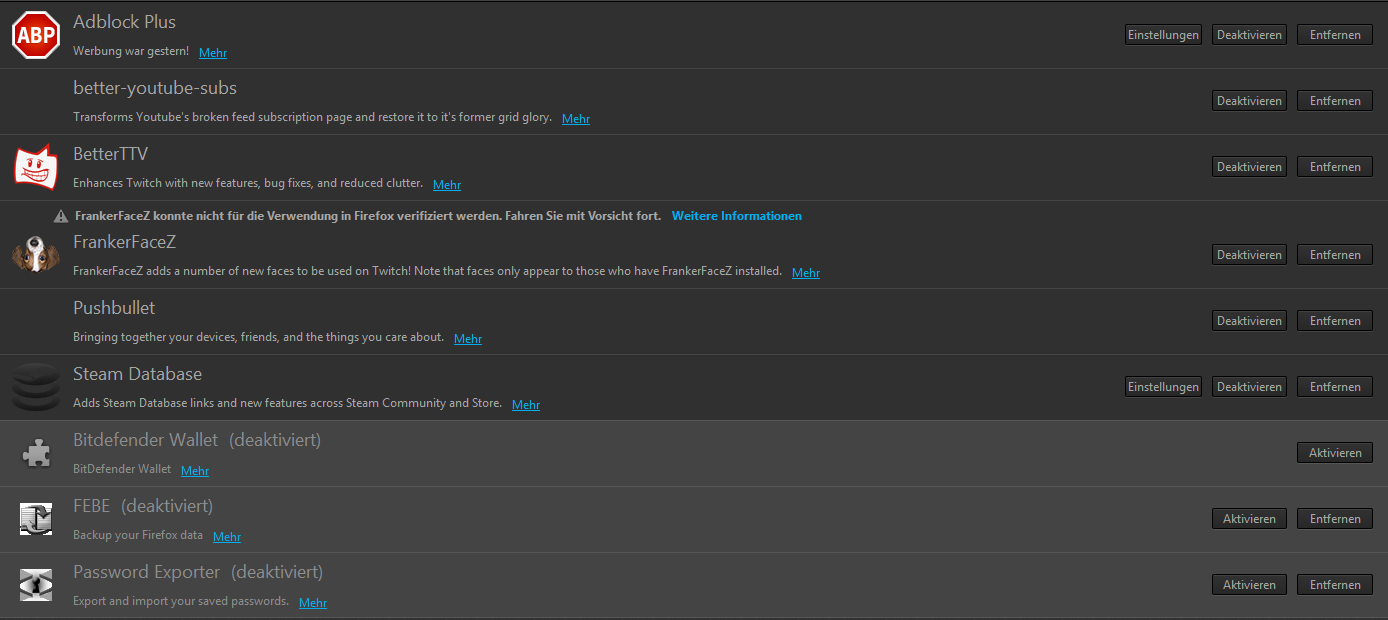Deactivate BetterTTV
The image size is (1388, 620).
1249,167
